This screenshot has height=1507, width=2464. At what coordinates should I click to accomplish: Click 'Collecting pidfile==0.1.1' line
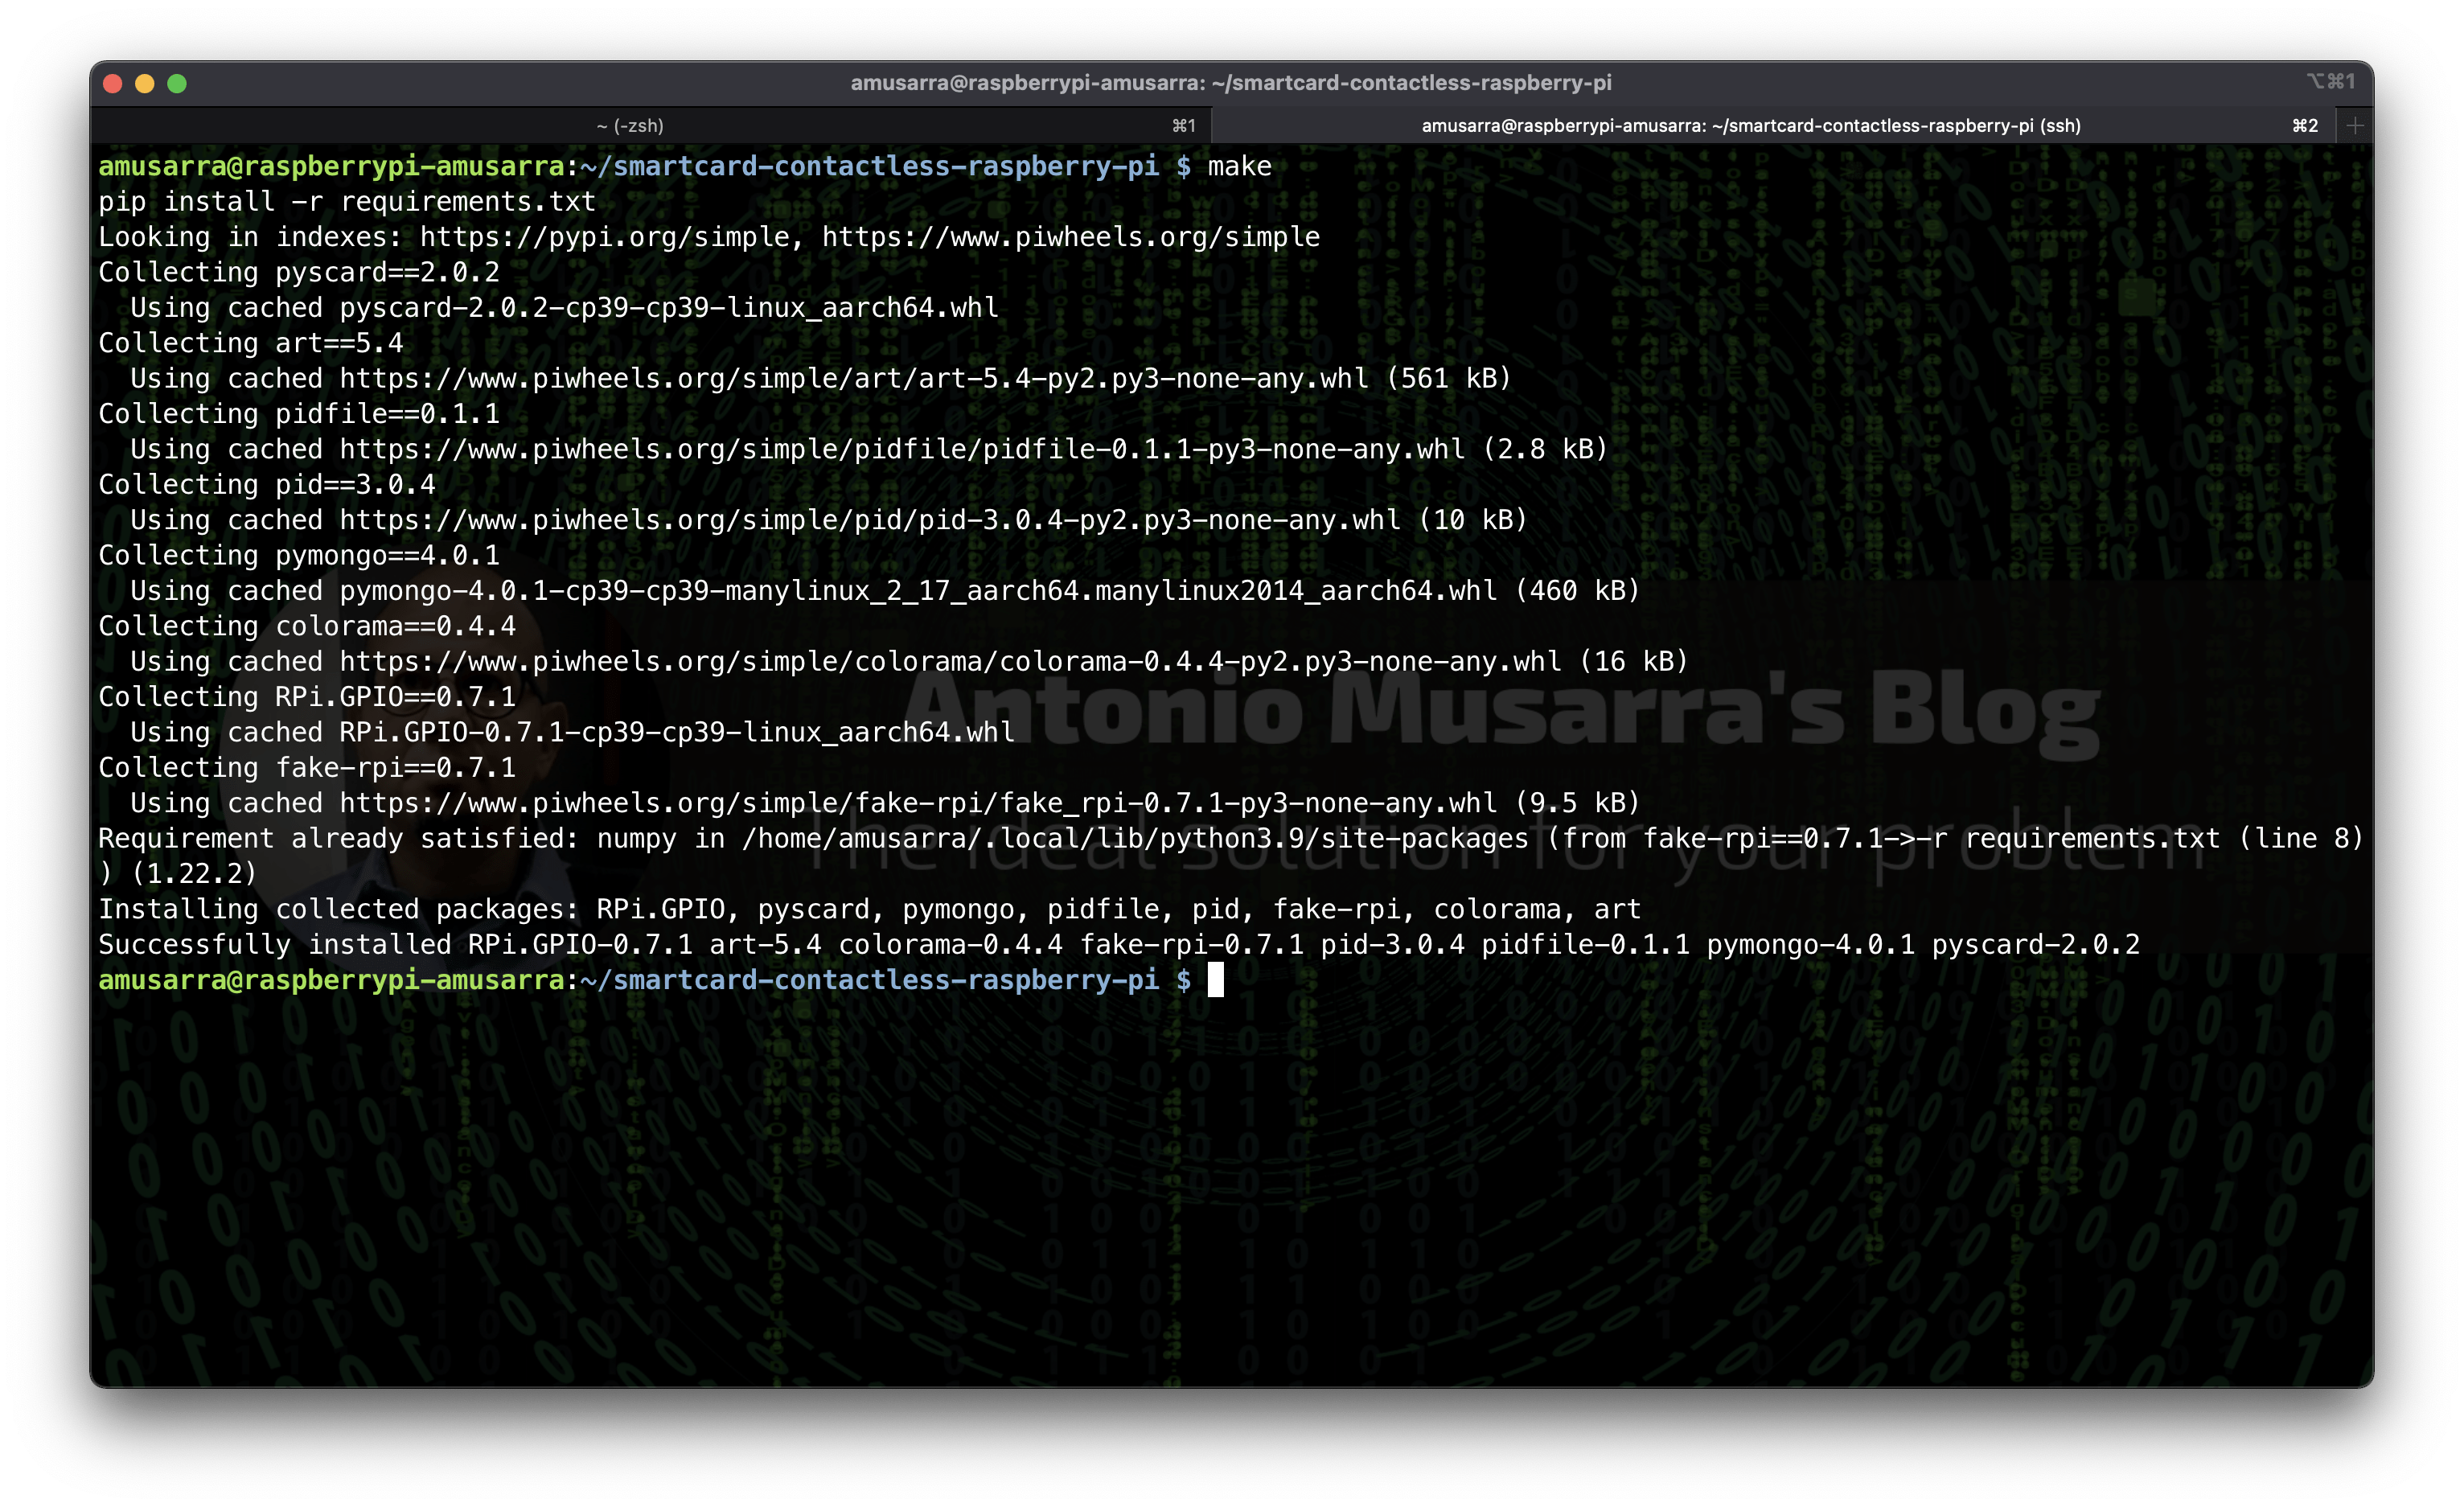299,413
